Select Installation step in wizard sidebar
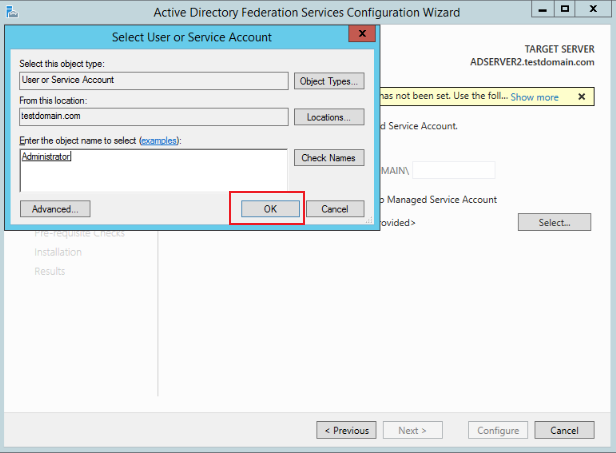The image size is (616, 453). tap(58, 252)
